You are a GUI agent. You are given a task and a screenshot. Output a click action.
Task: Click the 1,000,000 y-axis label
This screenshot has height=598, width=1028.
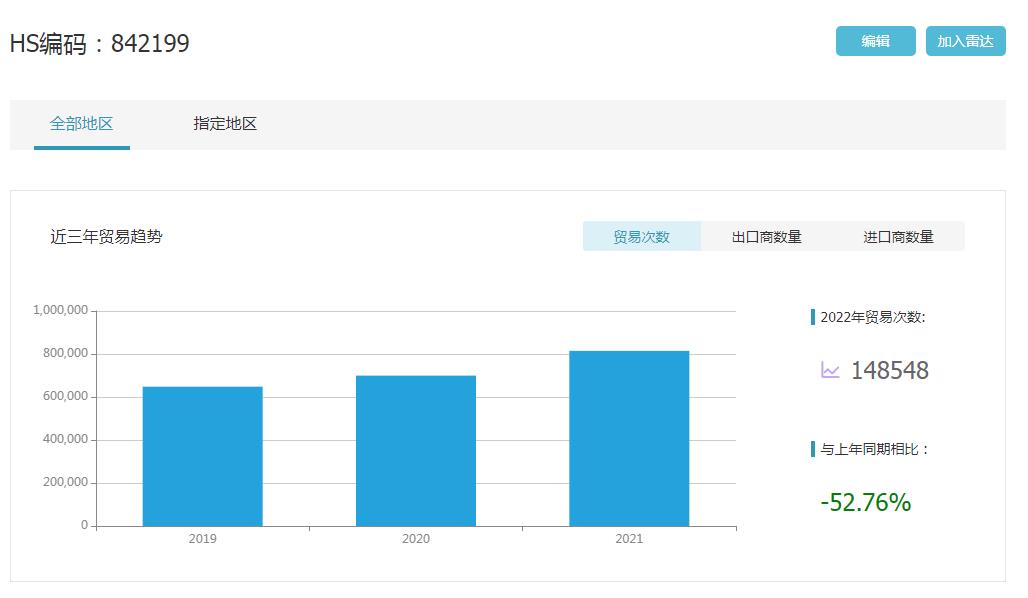tap(61, 311)
